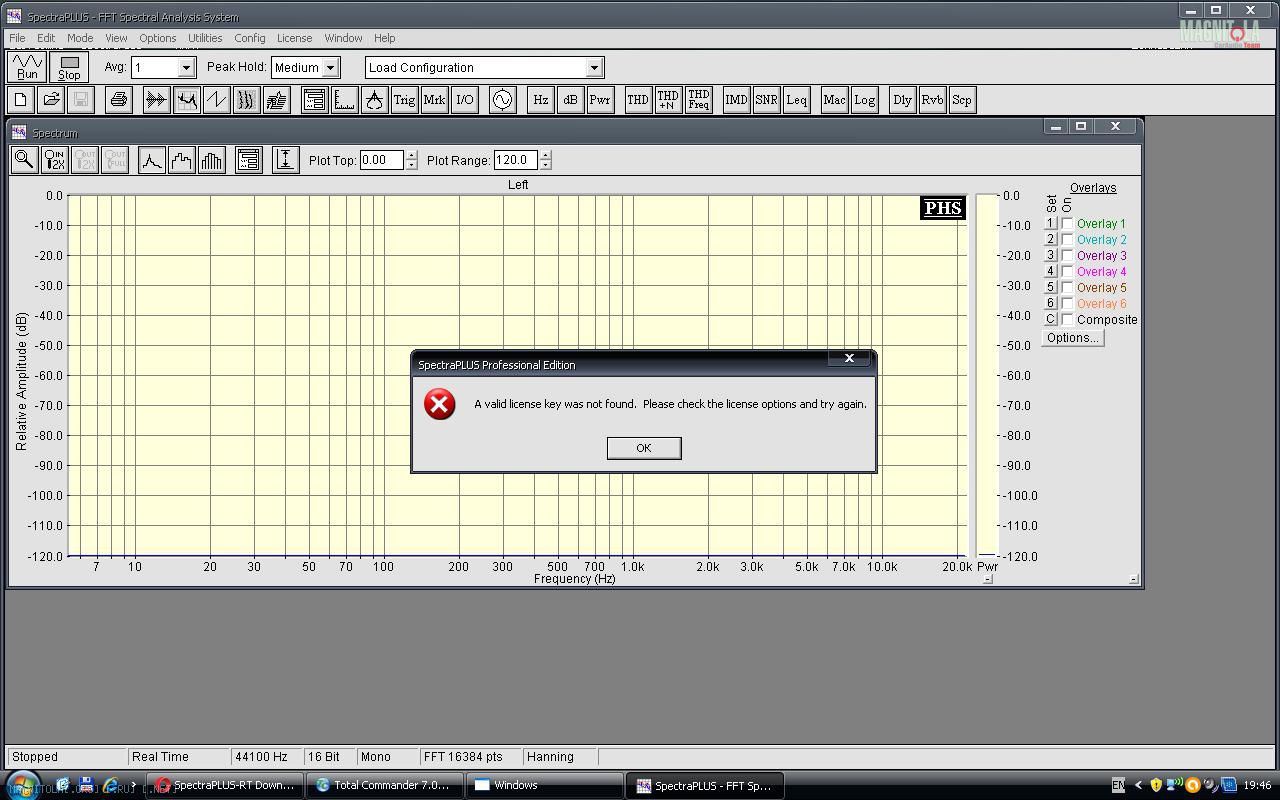The height and width of the screenshot is (800, 1280).
Task: Enable the Overlay 2 checkbox
Action: (1067, 240)
